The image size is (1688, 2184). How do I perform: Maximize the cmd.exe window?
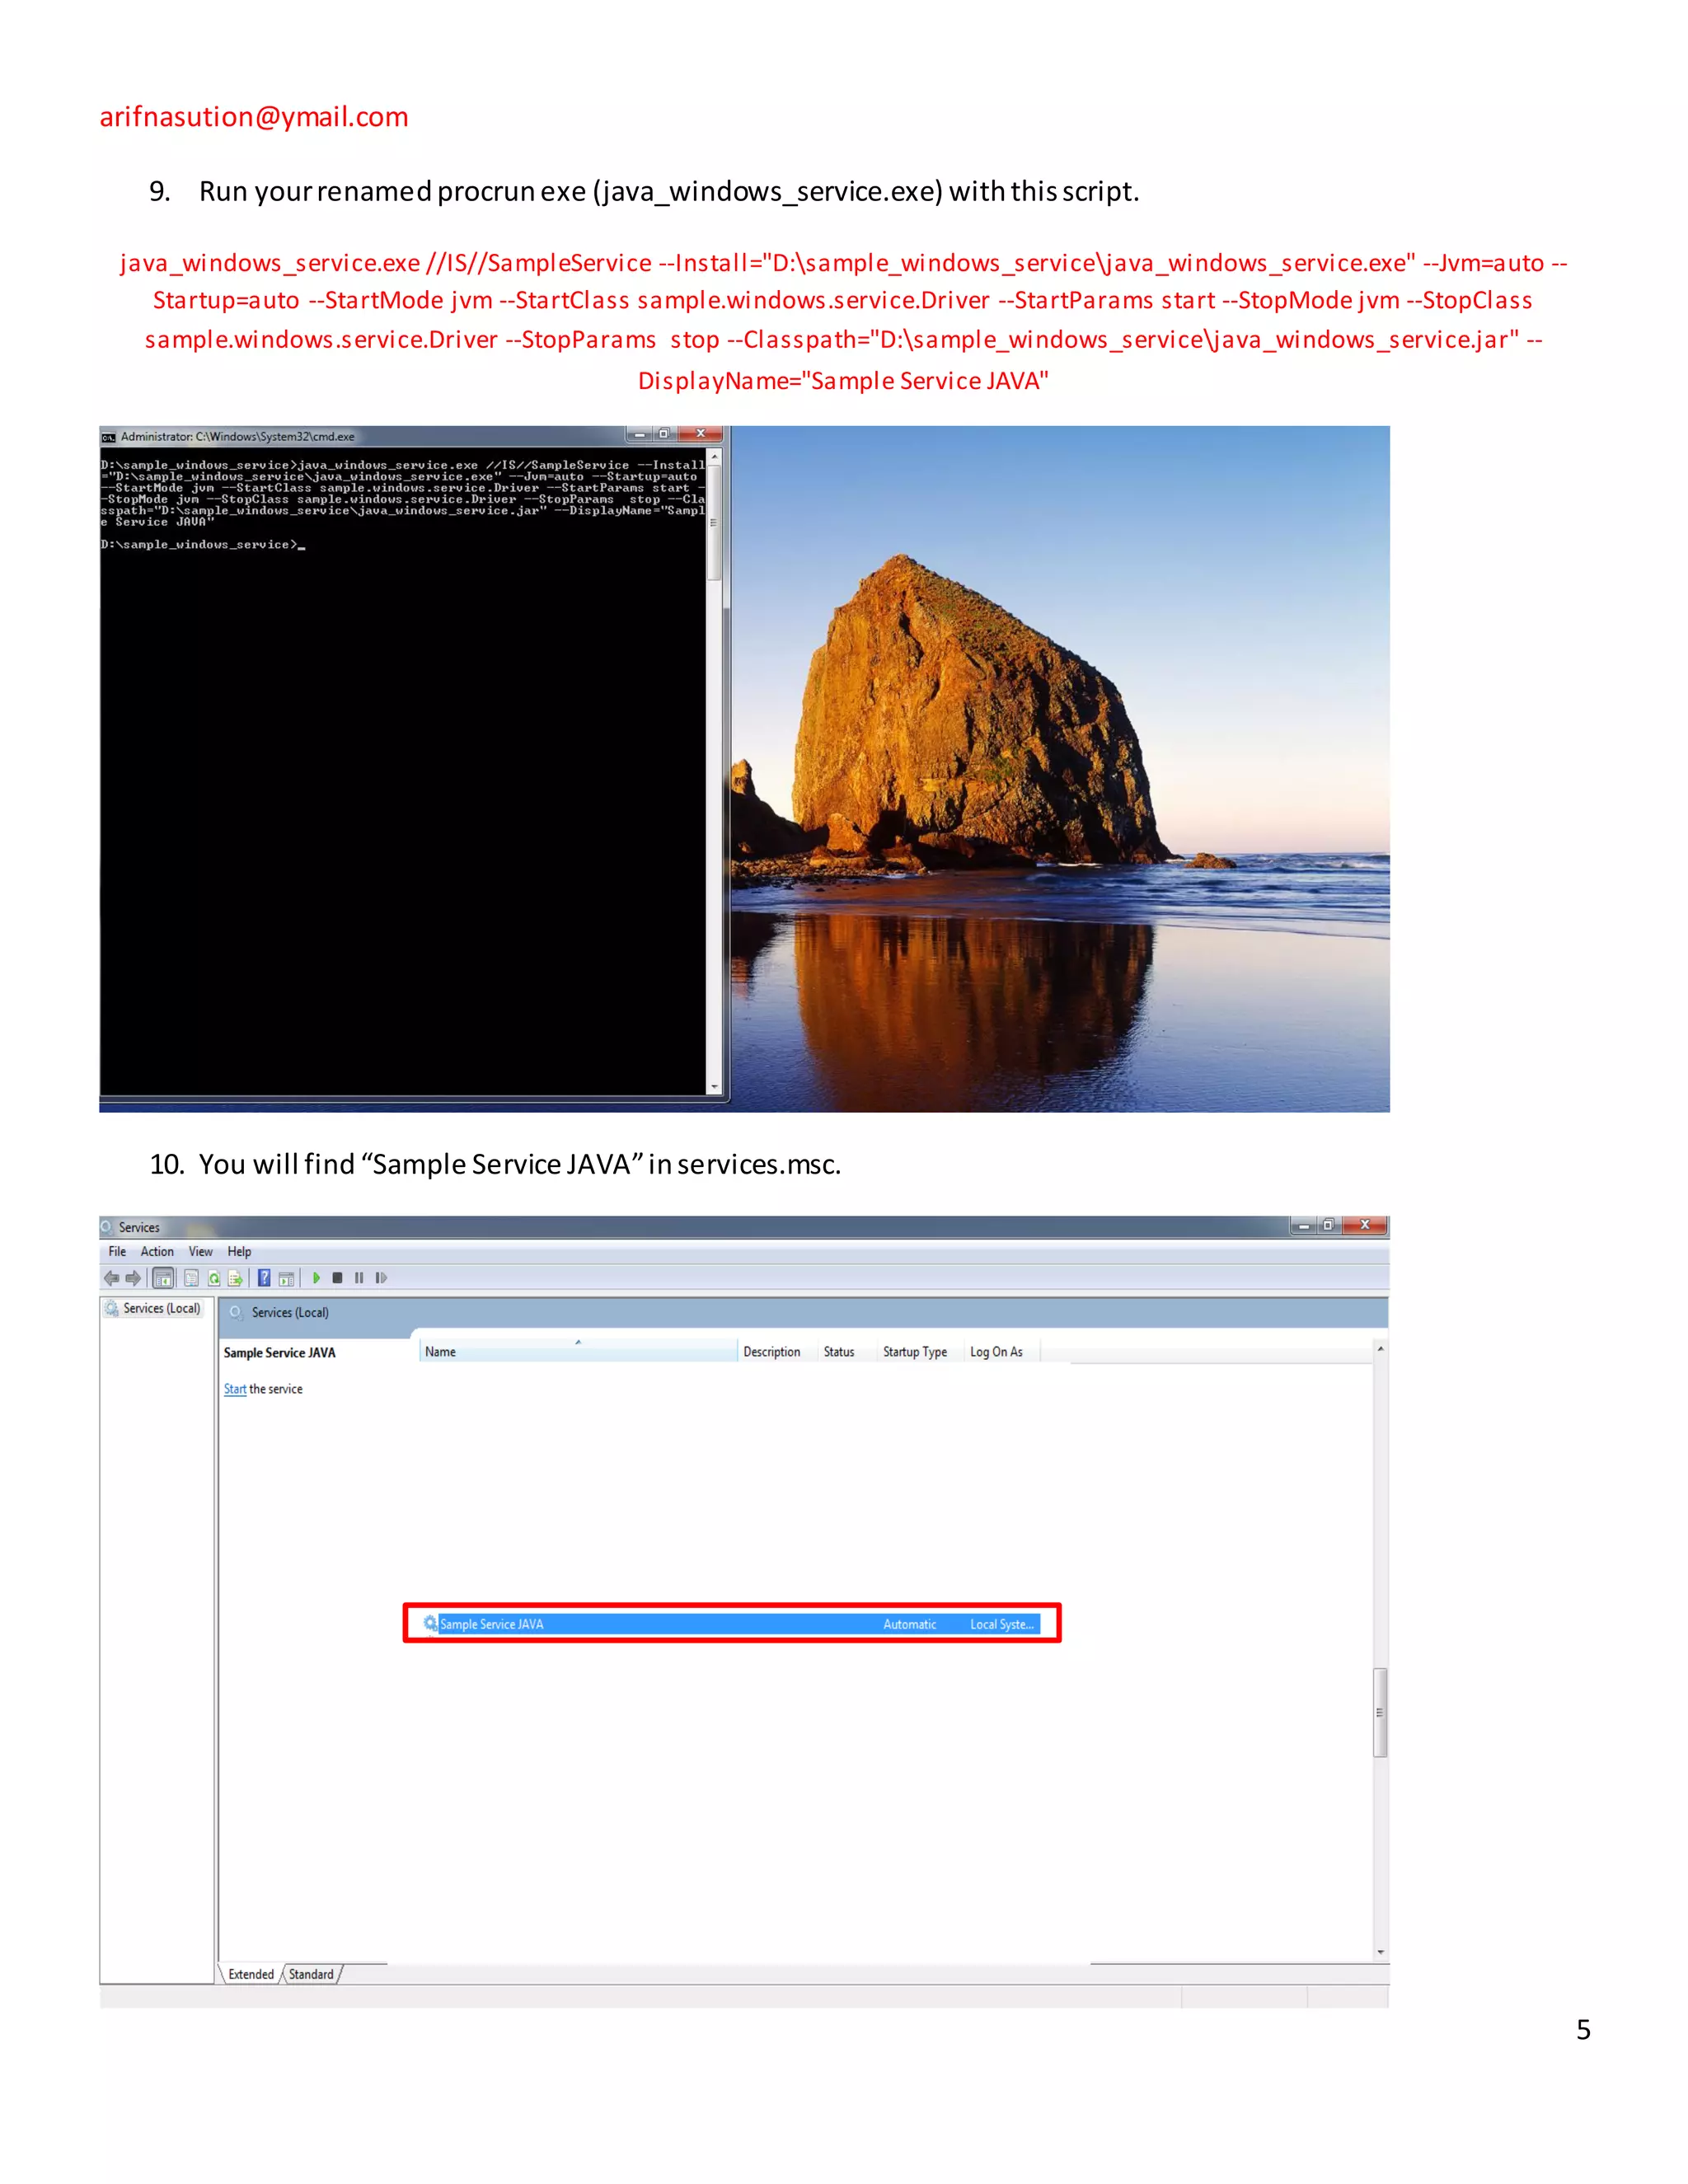coord(664,434)
